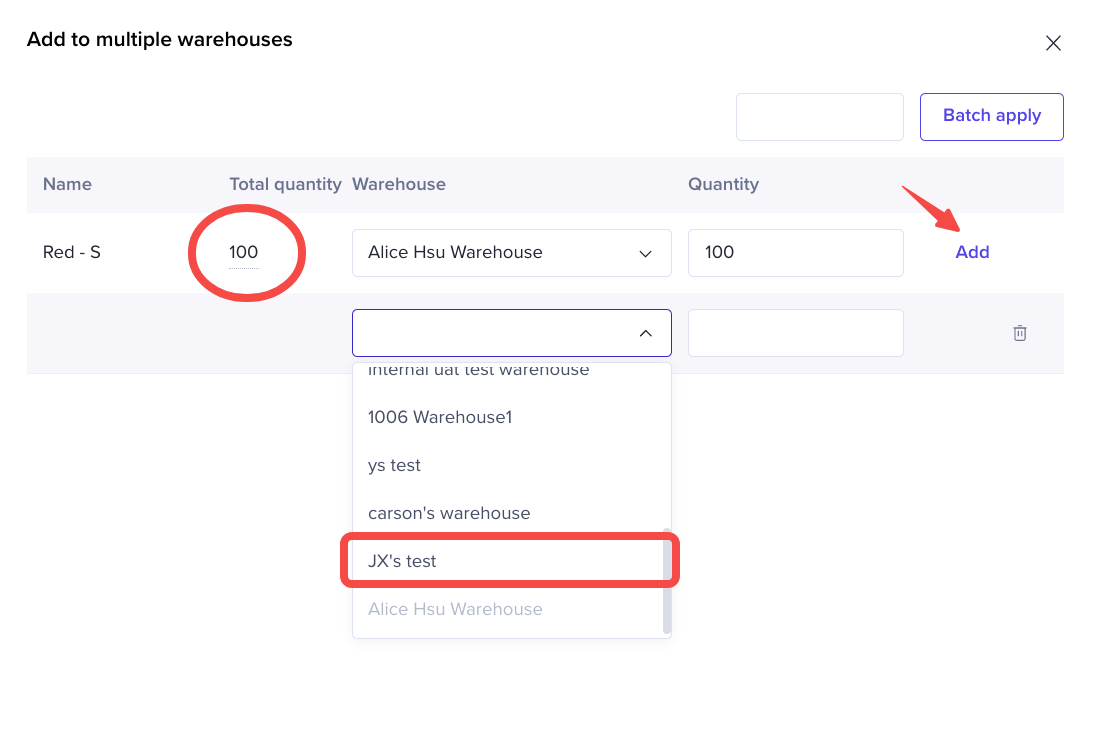Click the warehouse list scrollbar

coord(667,580)
